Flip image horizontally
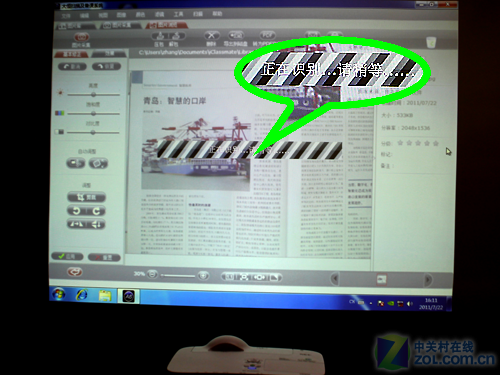This screenshot has height=375, width=500. pos(76,224)
